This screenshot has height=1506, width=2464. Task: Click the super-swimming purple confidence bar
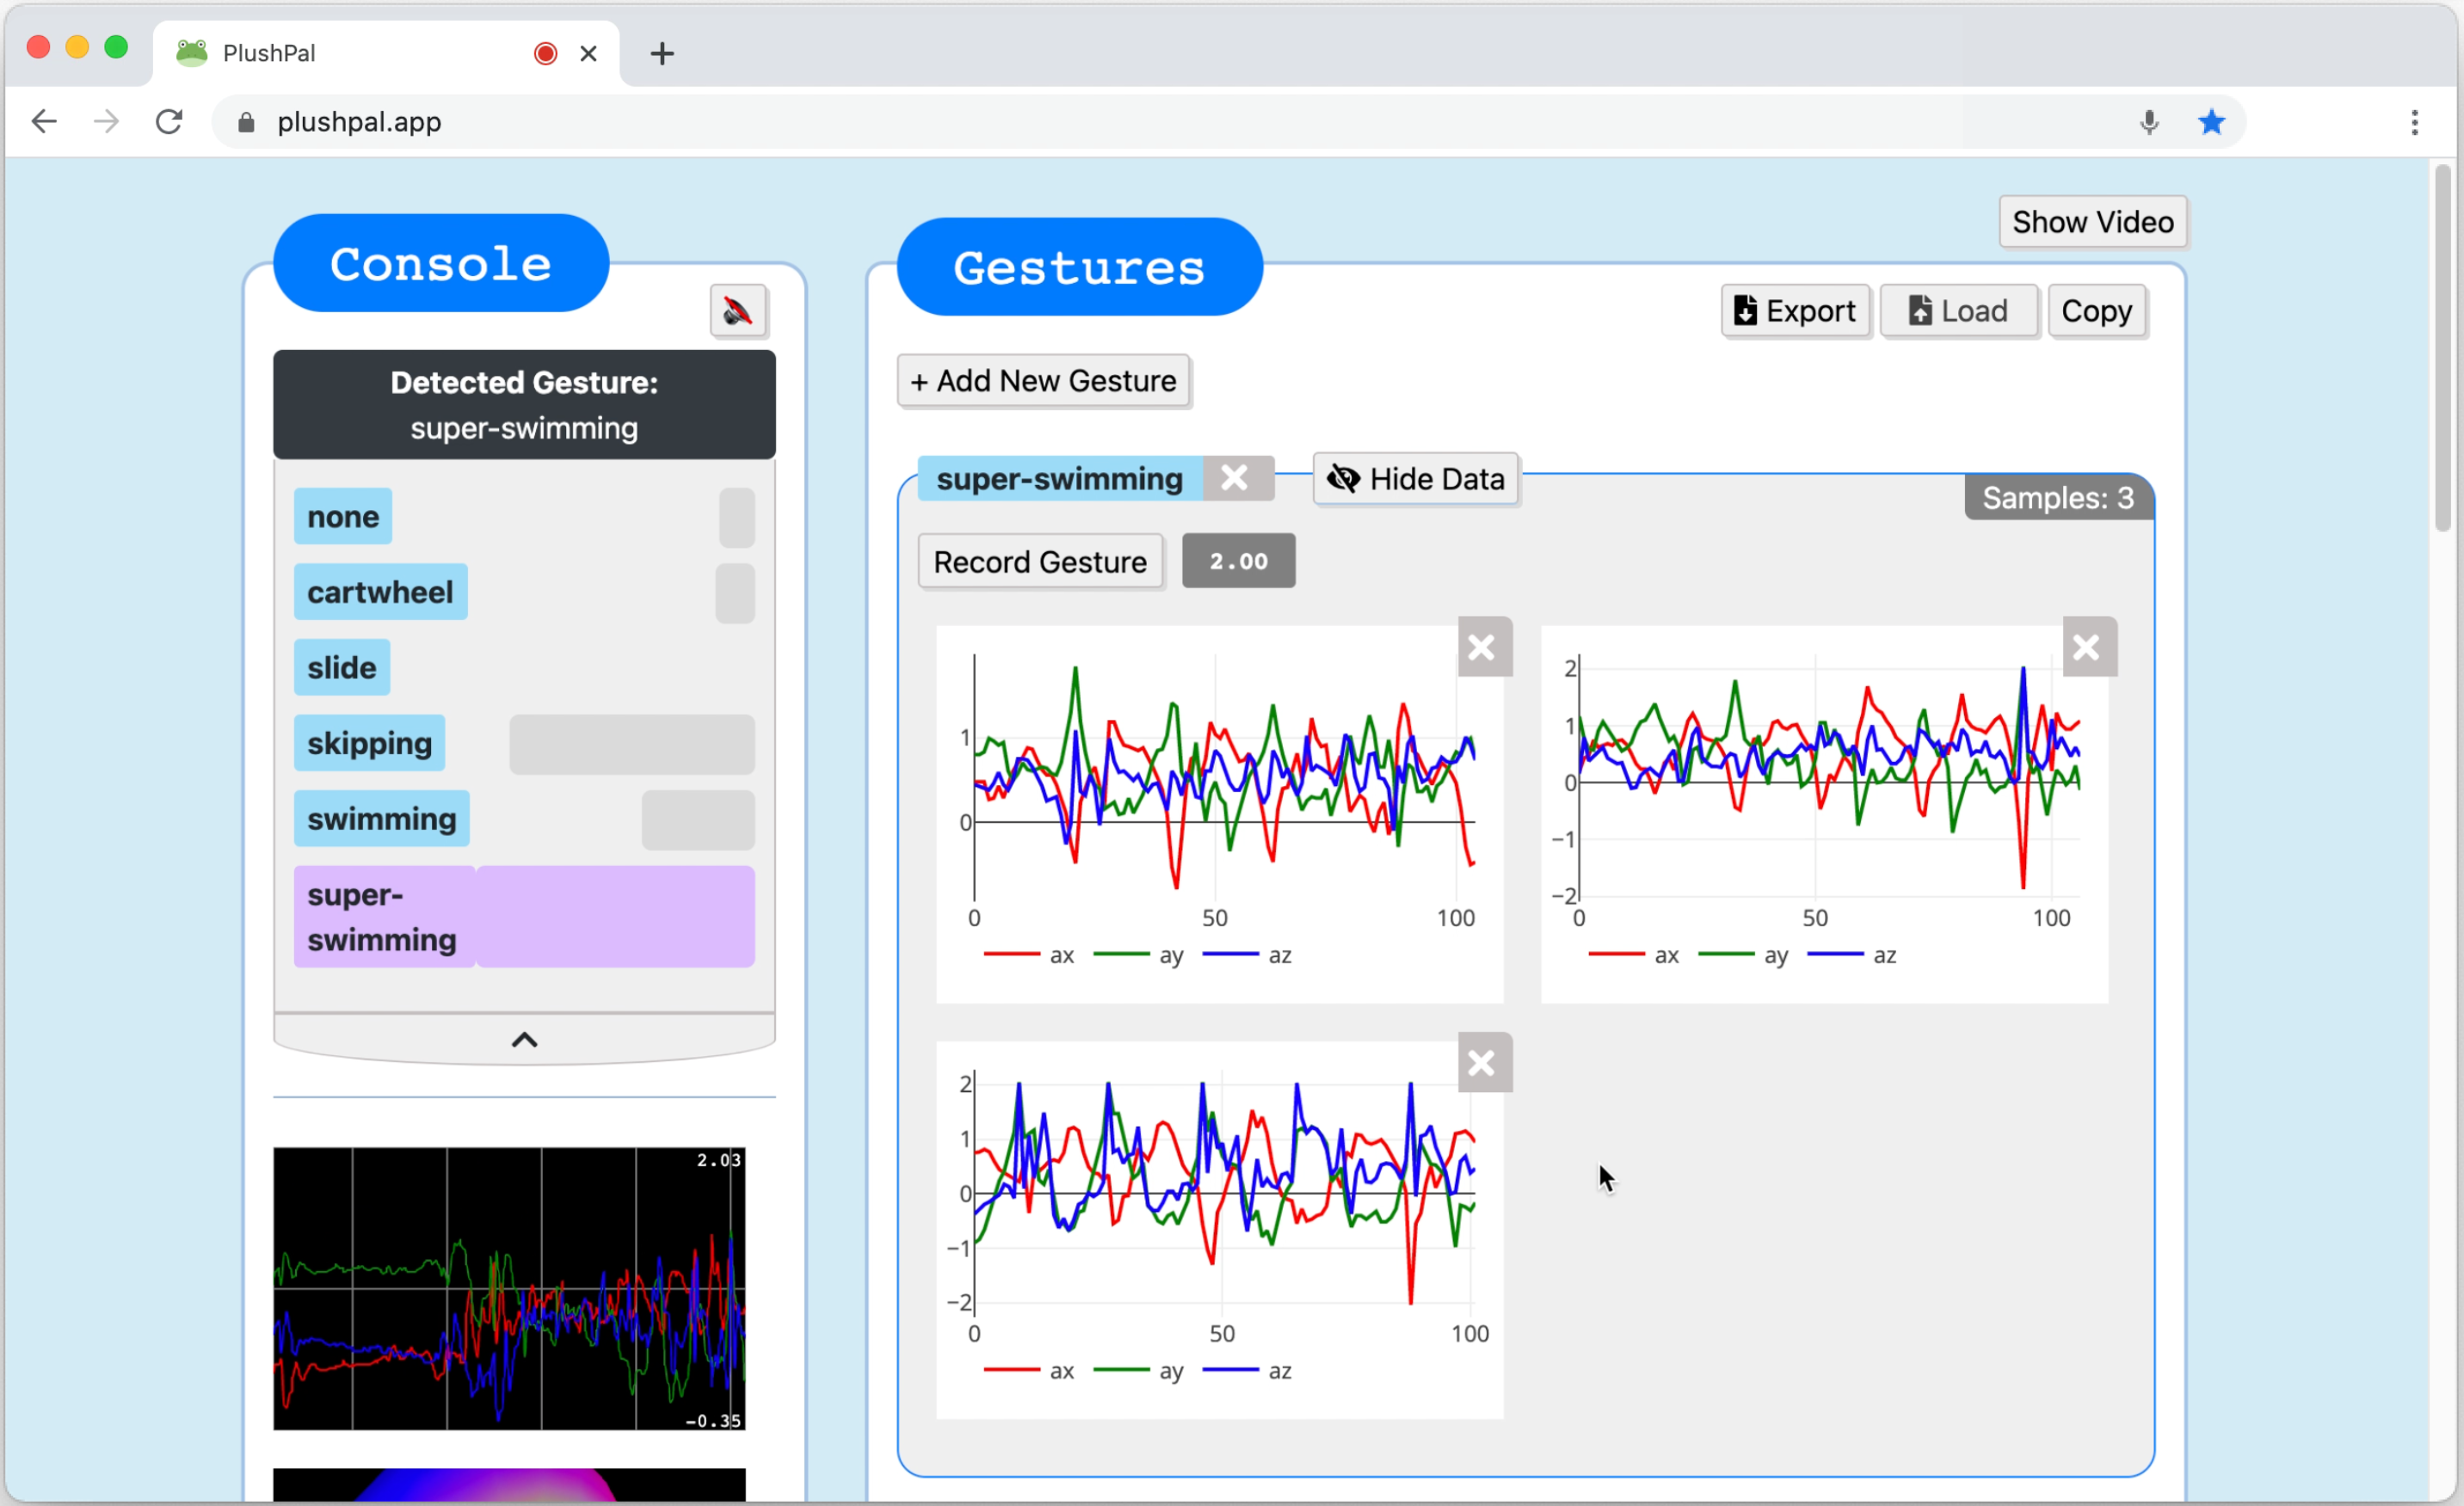pyautogui.click(x=615, y=917)
